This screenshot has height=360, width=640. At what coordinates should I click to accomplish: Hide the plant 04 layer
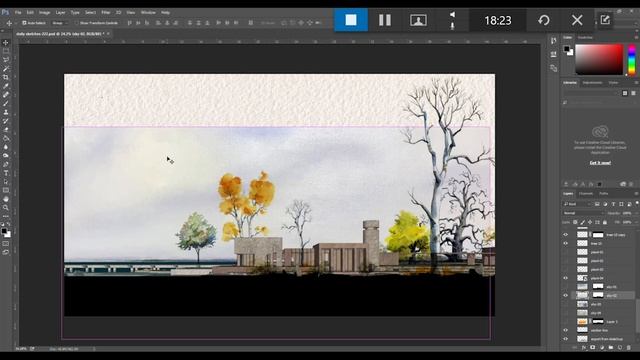point(566,278)
